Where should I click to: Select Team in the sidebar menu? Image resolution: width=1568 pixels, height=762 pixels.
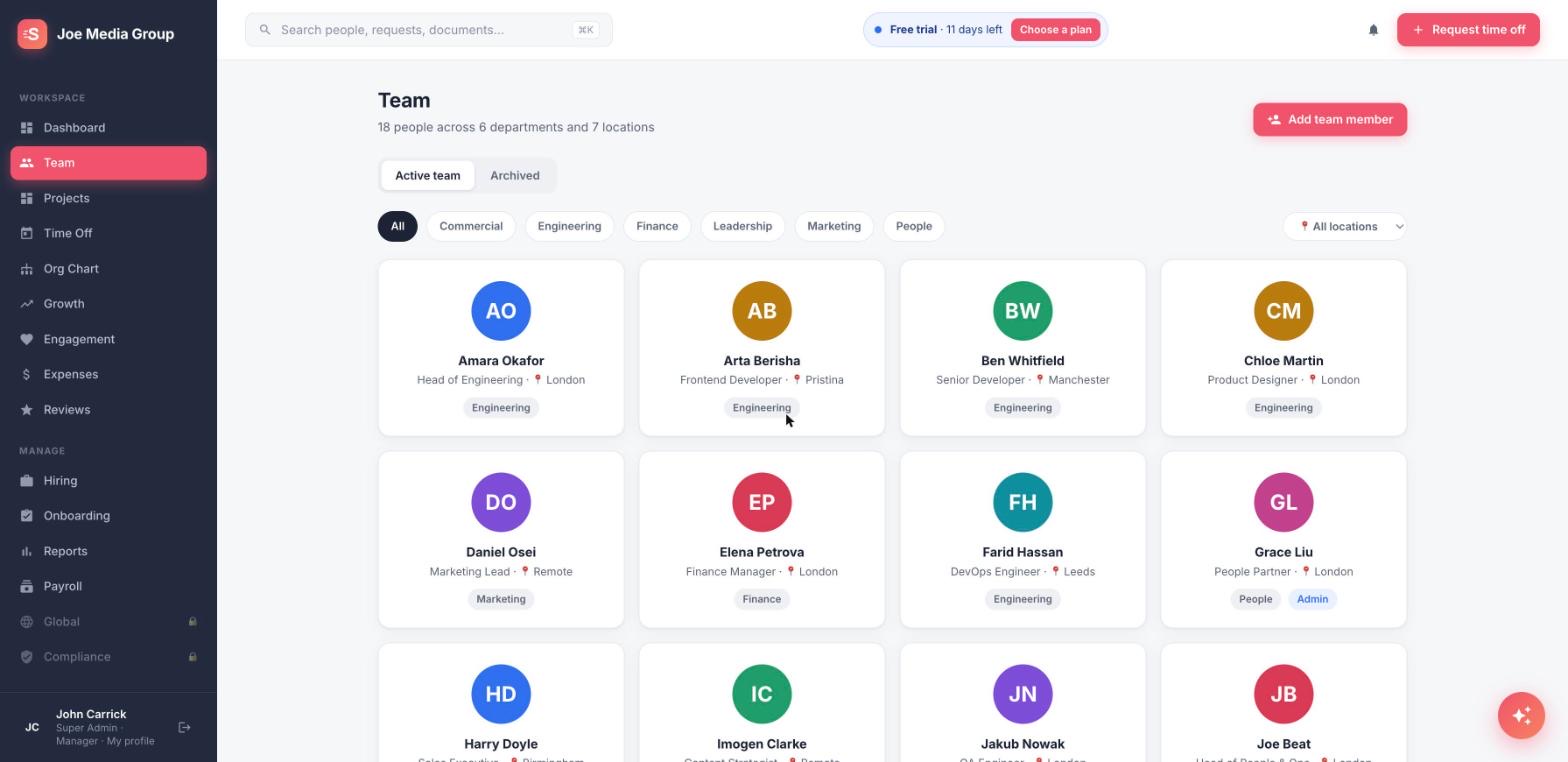click(108, 163)
